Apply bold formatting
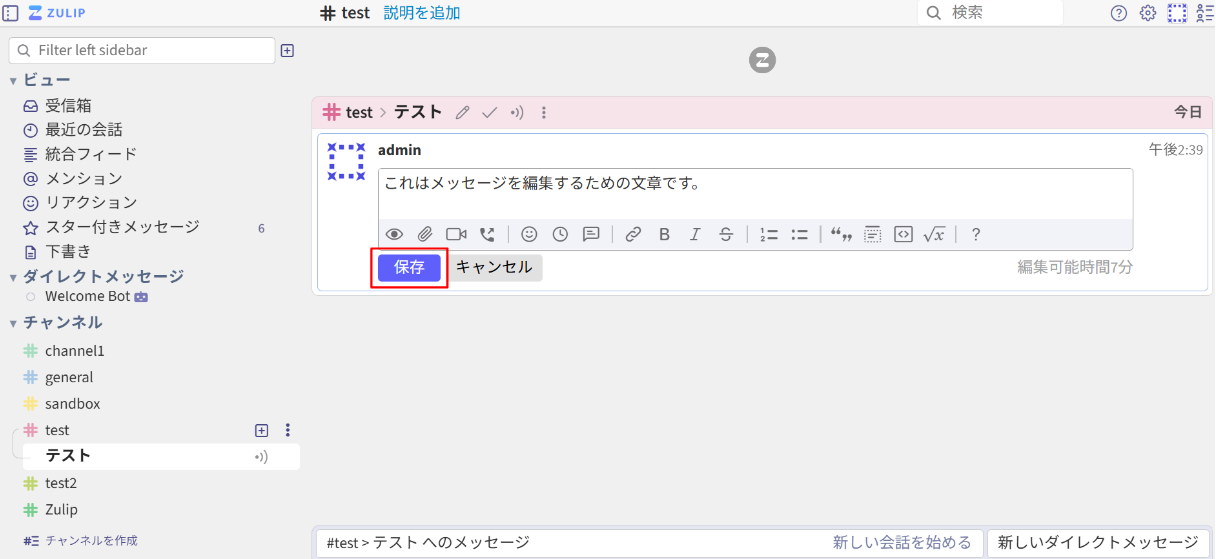Viewport: 1216px width, 559px height. pyautogui.click(x=664, y=234)
